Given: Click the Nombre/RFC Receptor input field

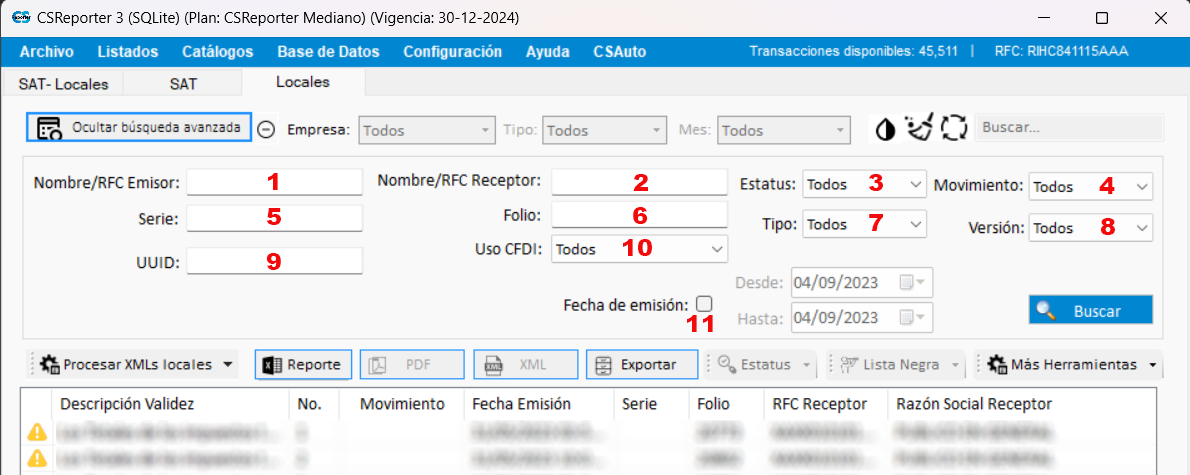Looking at the screenshot, I should (x=639, y=182).
